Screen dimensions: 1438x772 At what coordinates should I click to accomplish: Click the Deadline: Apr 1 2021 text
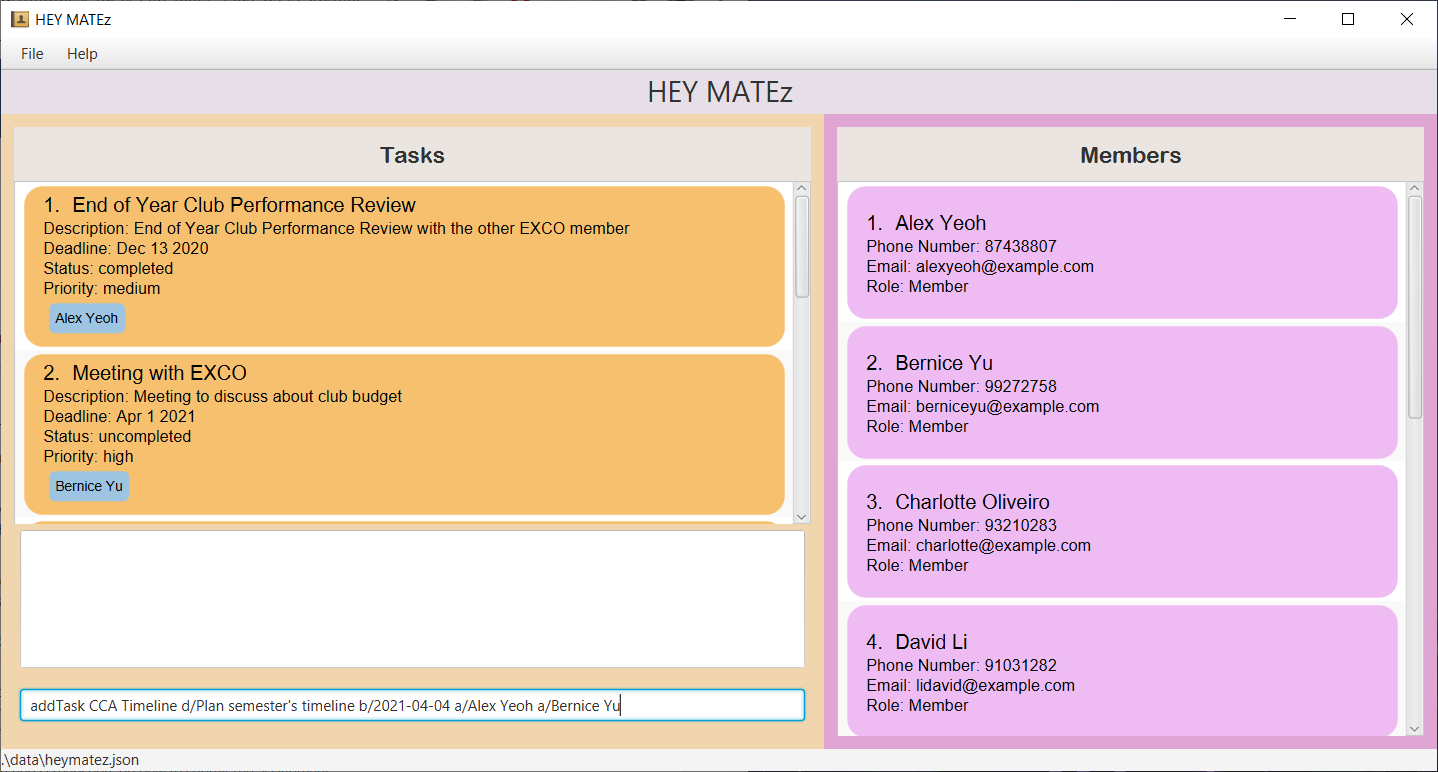(x=119, y=416)
